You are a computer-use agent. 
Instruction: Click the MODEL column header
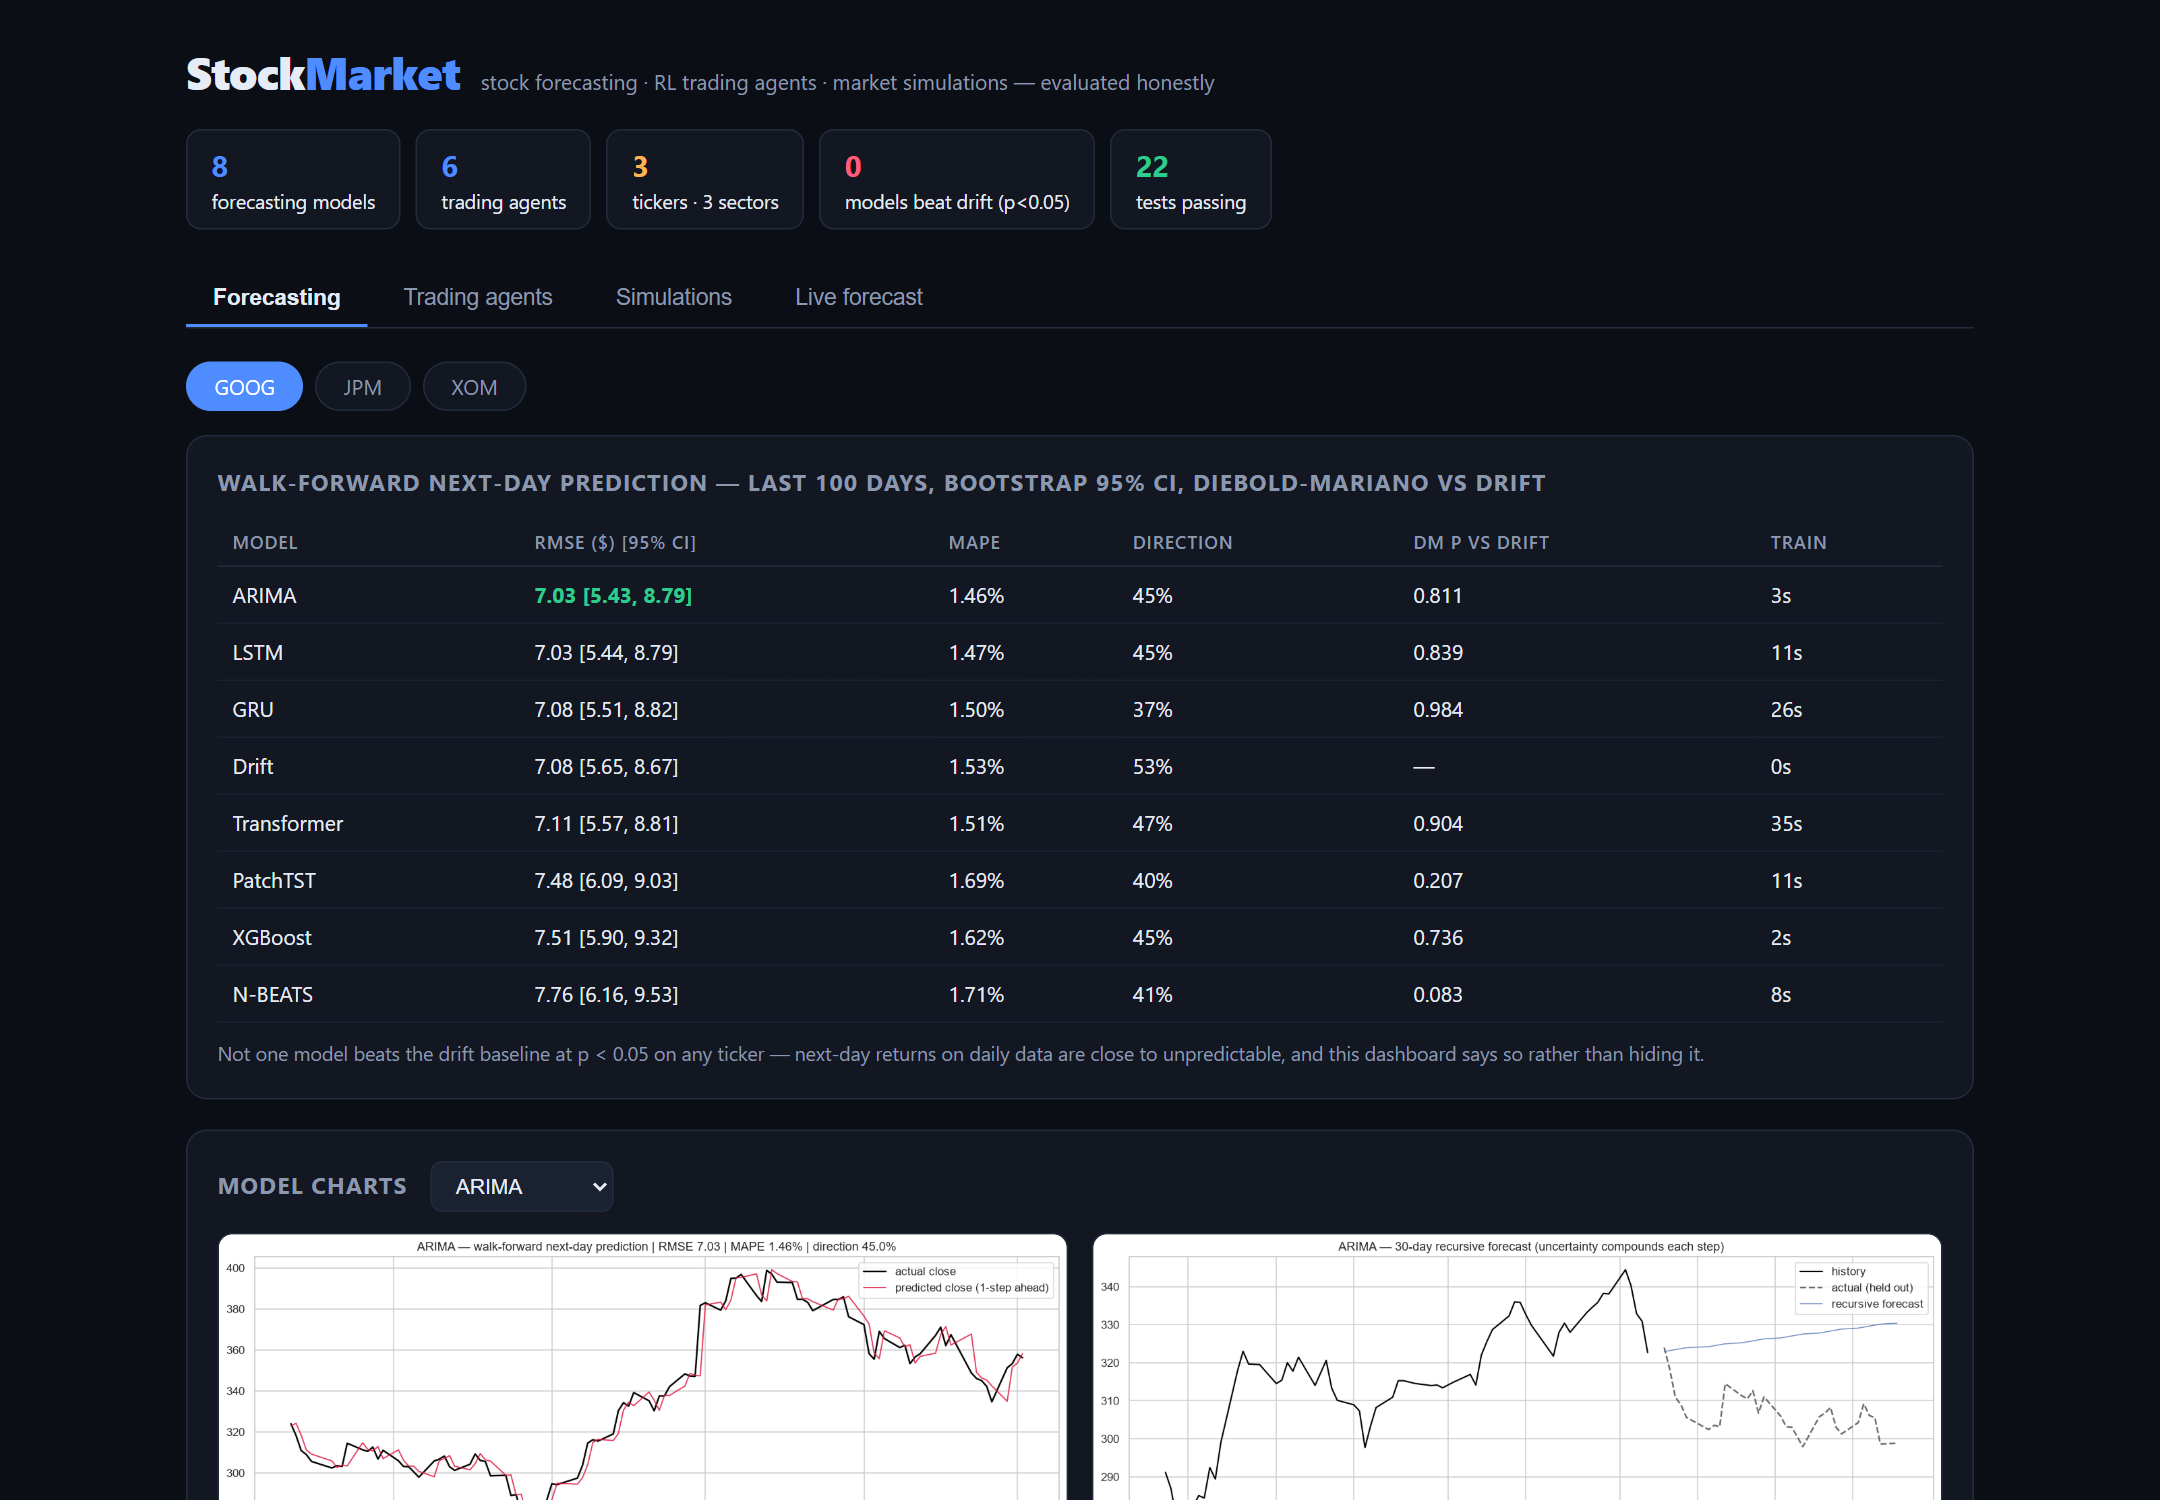(265, 543)
